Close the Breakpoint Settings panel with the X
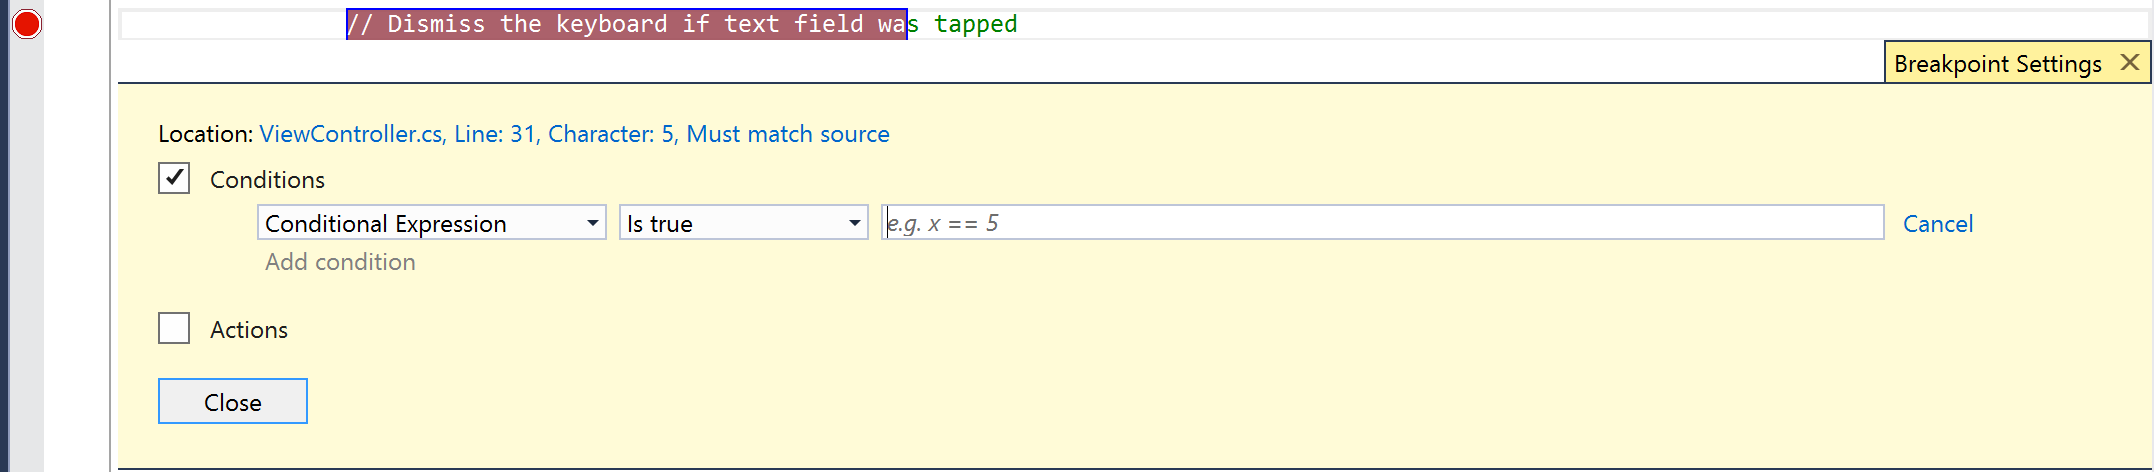The height and width of the screenshot is (472, 2154). tap(2130, 63)
